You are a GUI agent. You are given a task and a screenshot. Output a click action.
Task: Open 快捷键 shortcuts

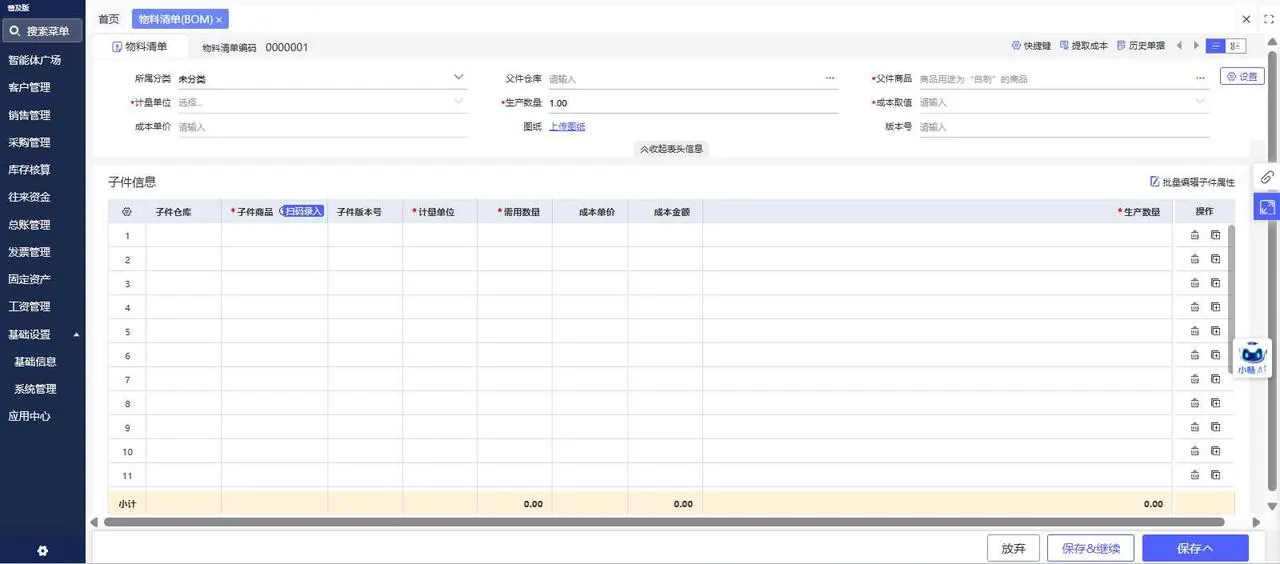click(1031, 46)
